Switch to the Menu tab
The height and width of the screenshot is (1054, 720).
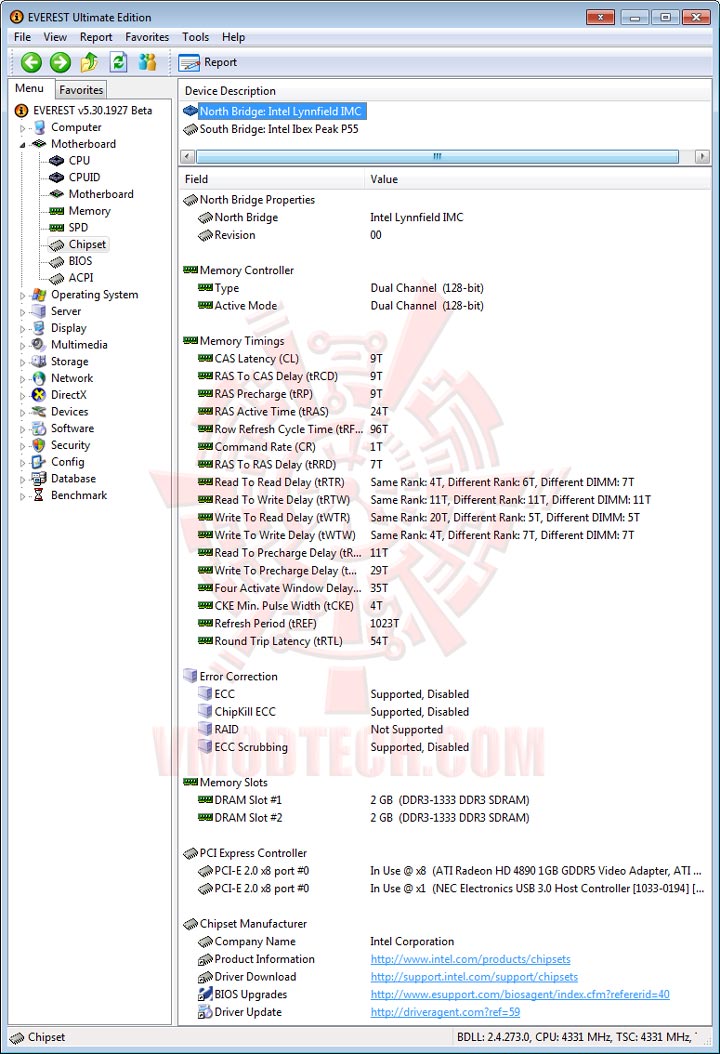tap(29, 88)
